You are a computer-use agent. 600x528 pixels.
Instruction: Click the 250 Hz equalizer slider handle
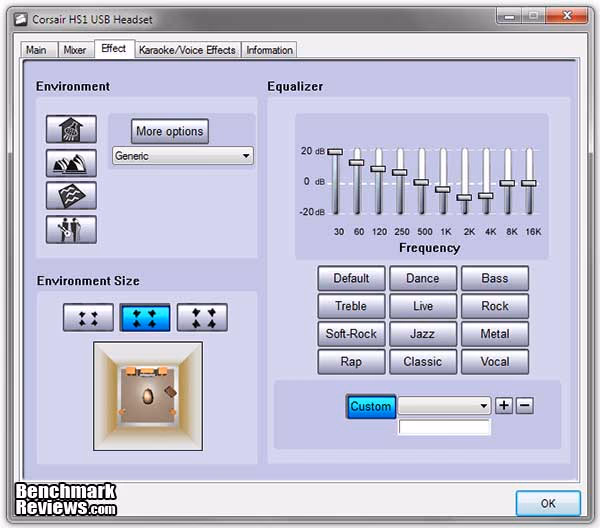[399, 172]
